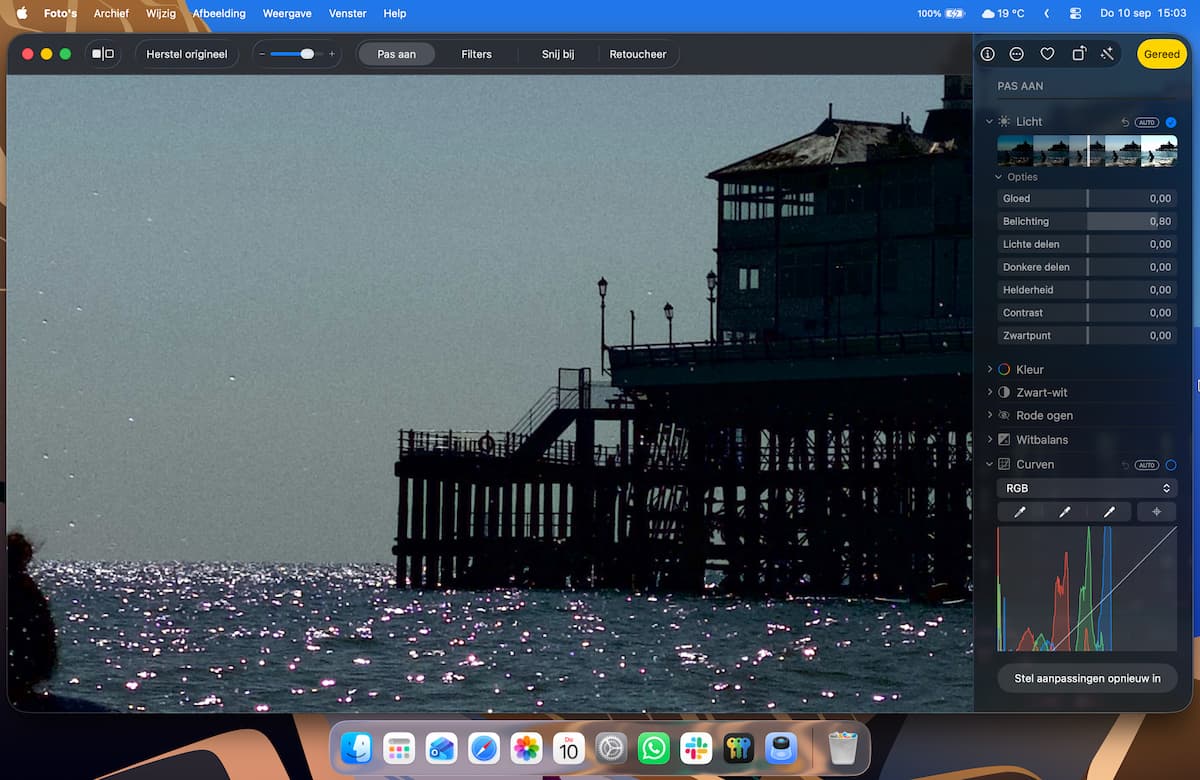1200x780 pixels.
Task: Open Outlook from the Dock
Action: click(x=441, y=748)
